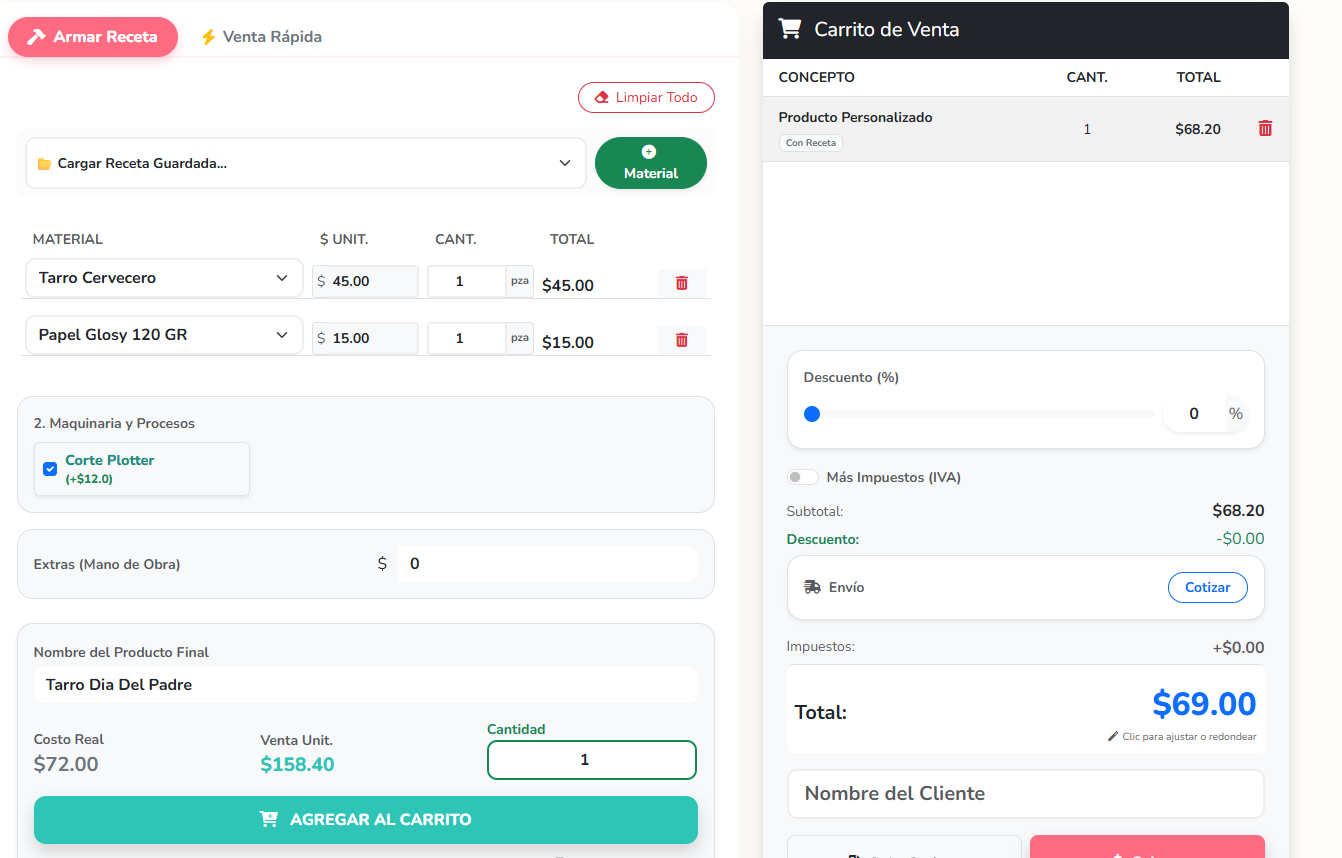
Task: Click the lightning icon on Venta Rápida
Action: pyautogui.click(x=208, y=37)
